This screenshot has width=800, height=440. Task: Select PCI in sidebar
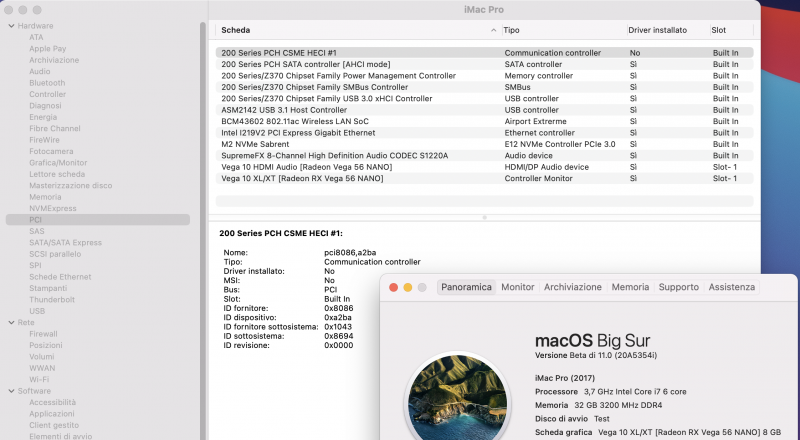(97, 219)
